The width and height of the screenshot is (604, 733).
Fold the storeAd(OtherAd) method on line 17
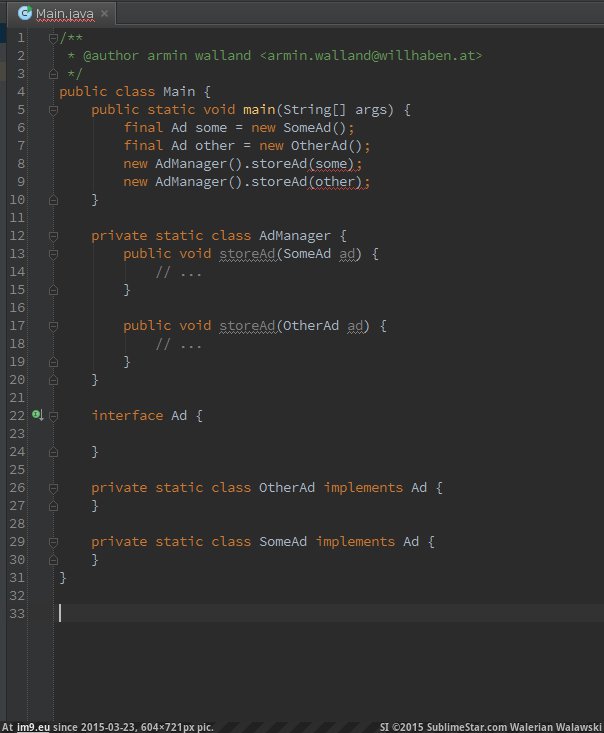click(54, 325)
